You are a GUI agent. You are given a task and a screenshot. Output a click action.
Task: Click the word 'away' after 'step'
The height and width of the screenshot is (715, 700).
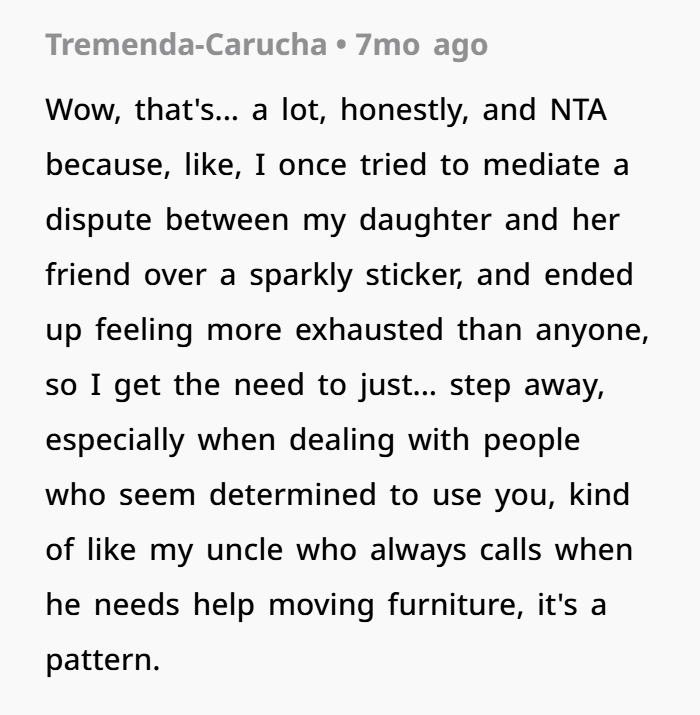[x=564, y=385]
